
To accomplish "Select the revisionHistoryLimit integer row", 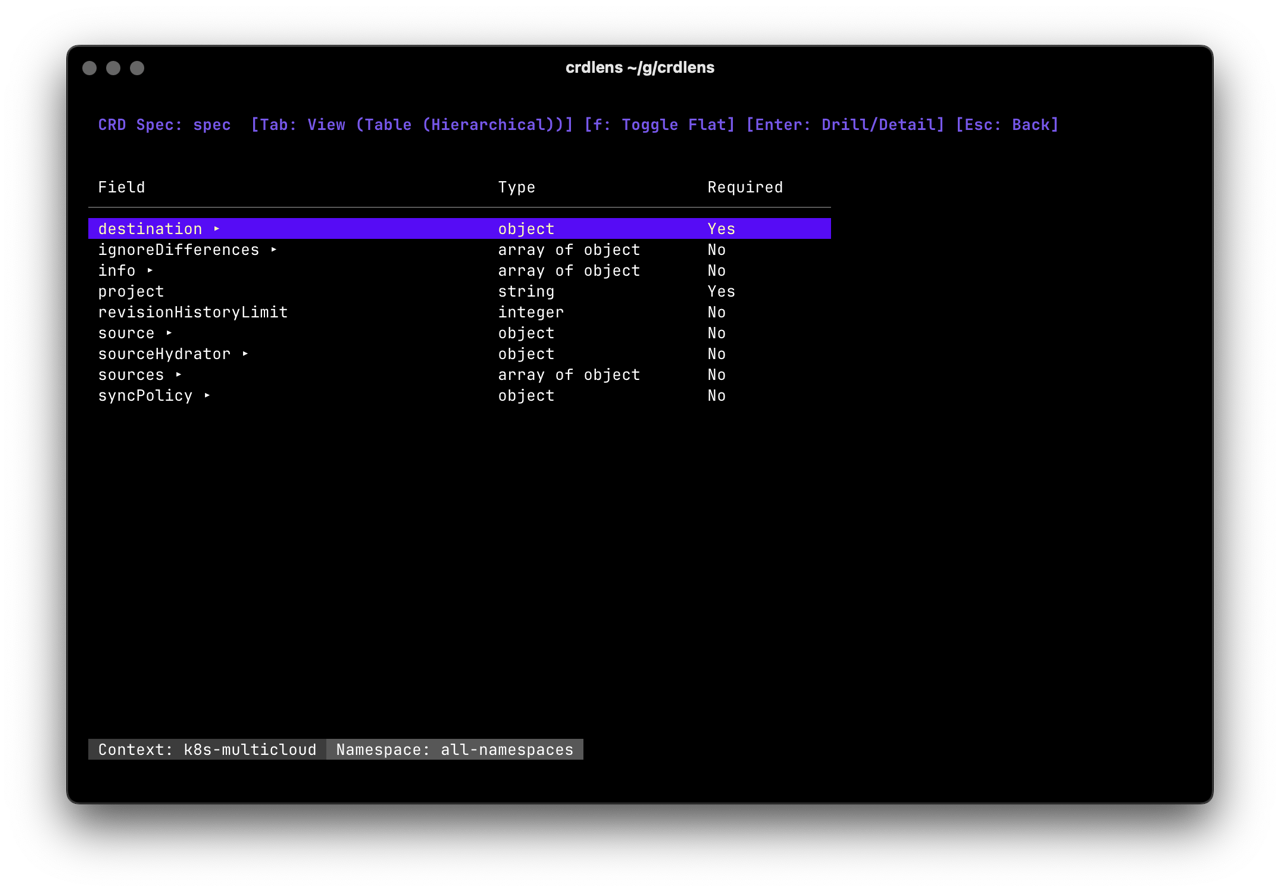I will pos(193,312).
